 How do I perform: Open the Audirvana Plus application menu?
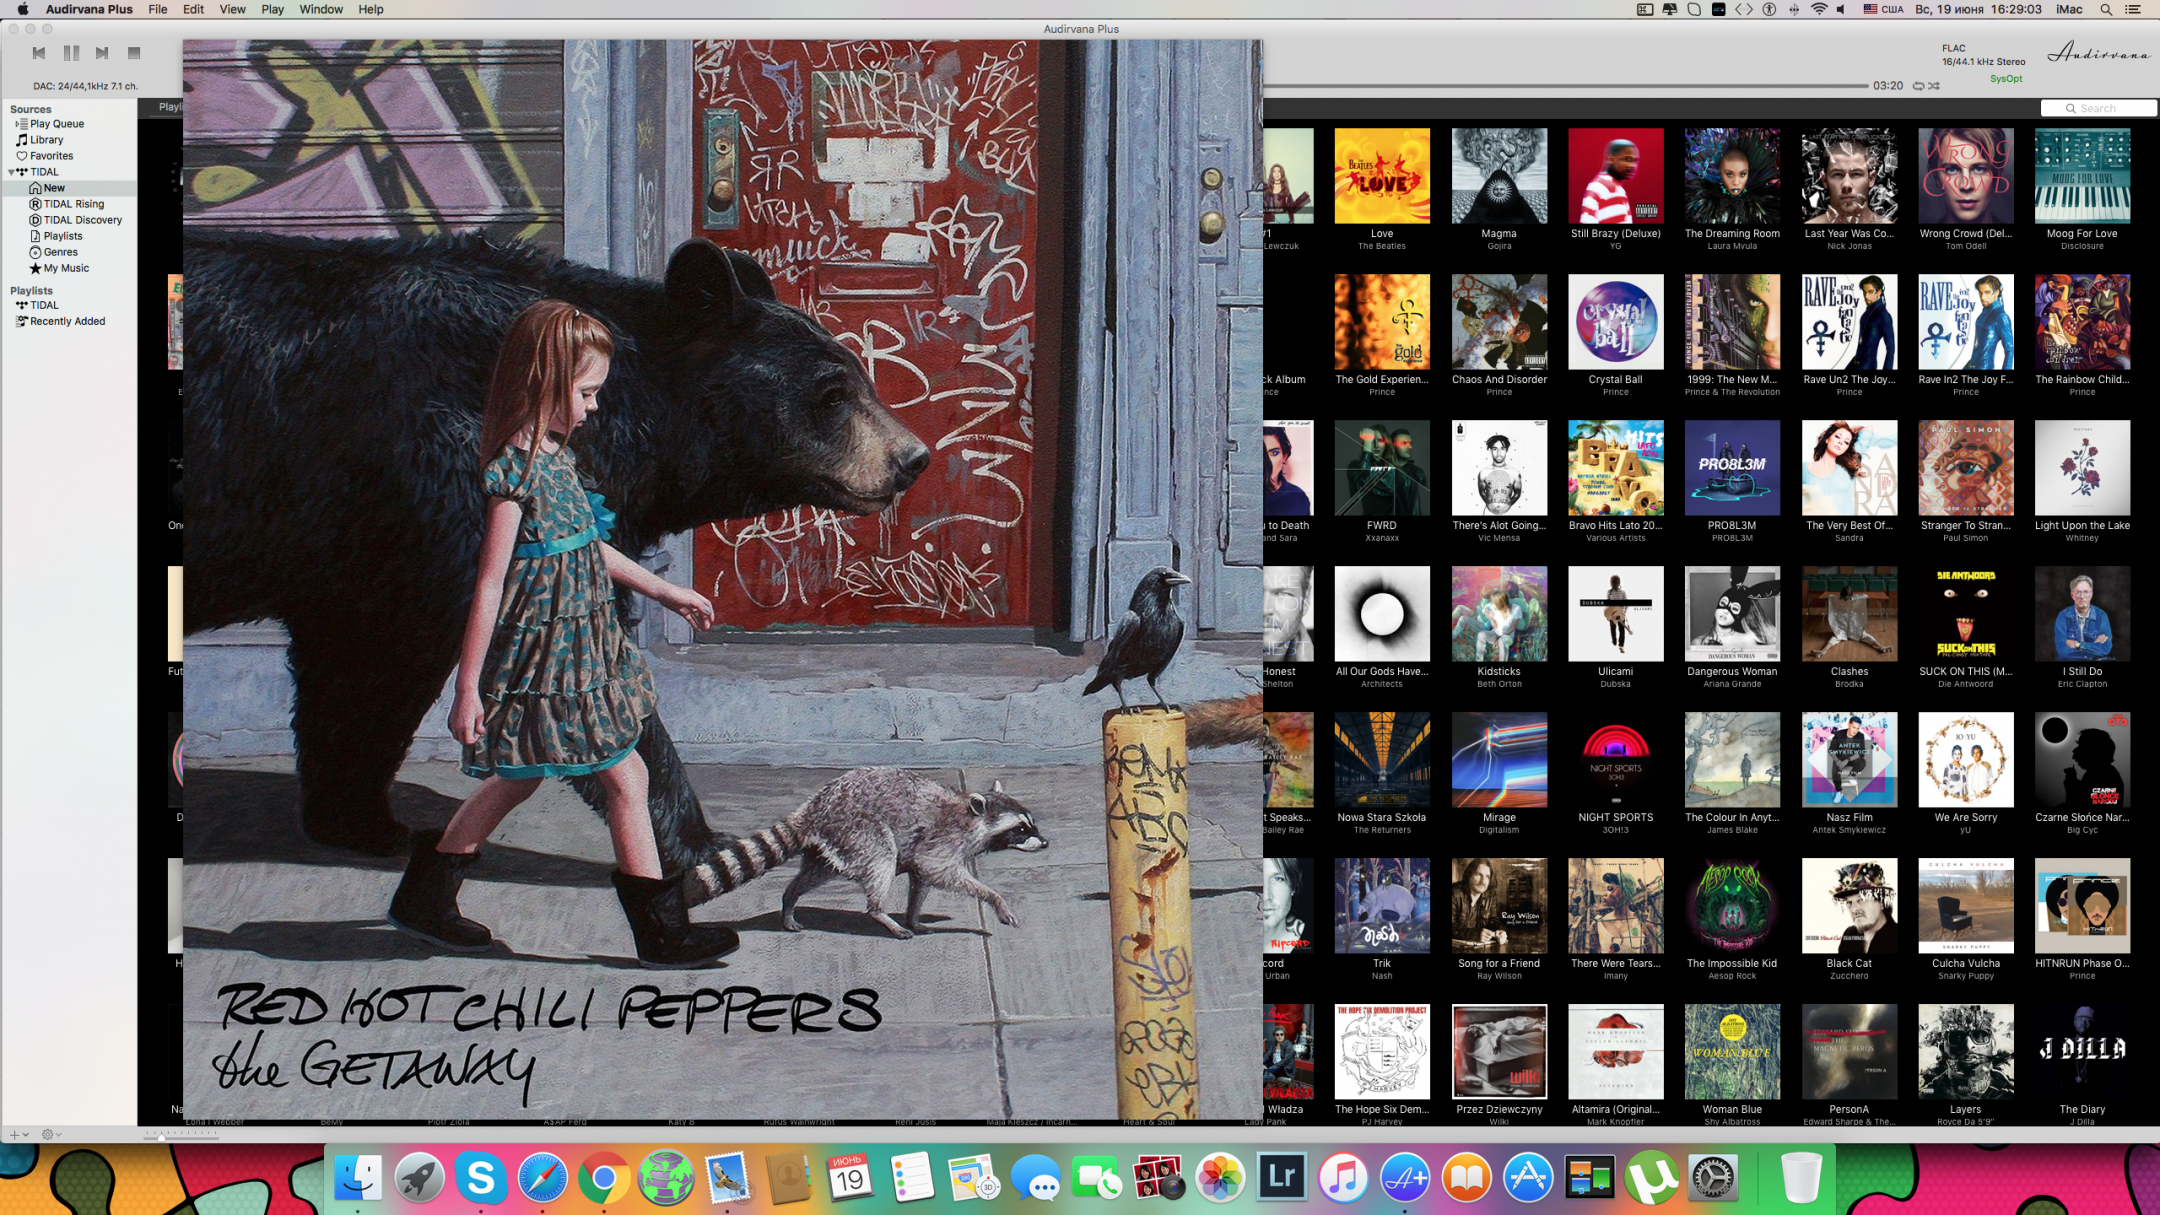89,9
